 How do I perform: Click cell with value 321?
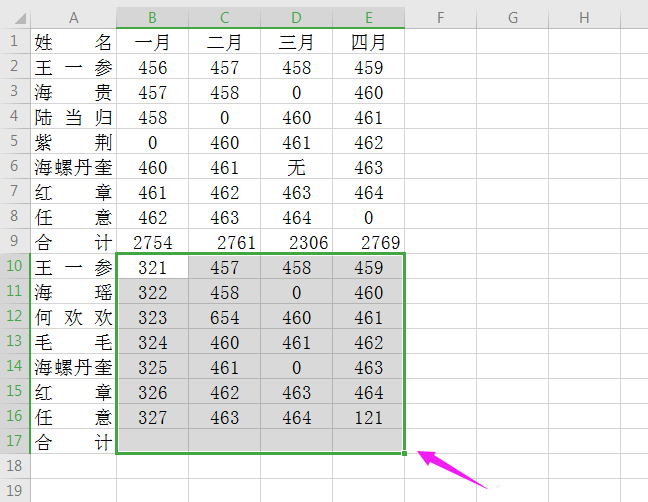click(x=152, y=266)
